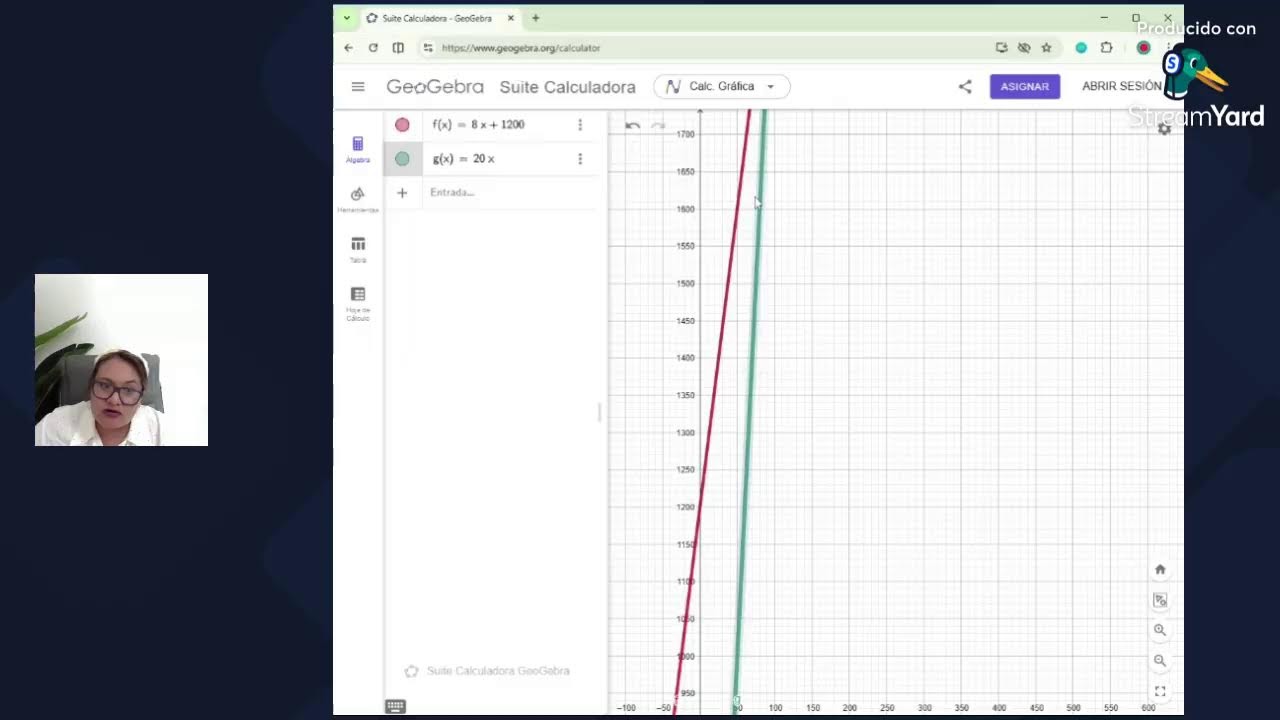
Task: Click ABRIR SESIÓN link
Action: [x=1122, y=87]
